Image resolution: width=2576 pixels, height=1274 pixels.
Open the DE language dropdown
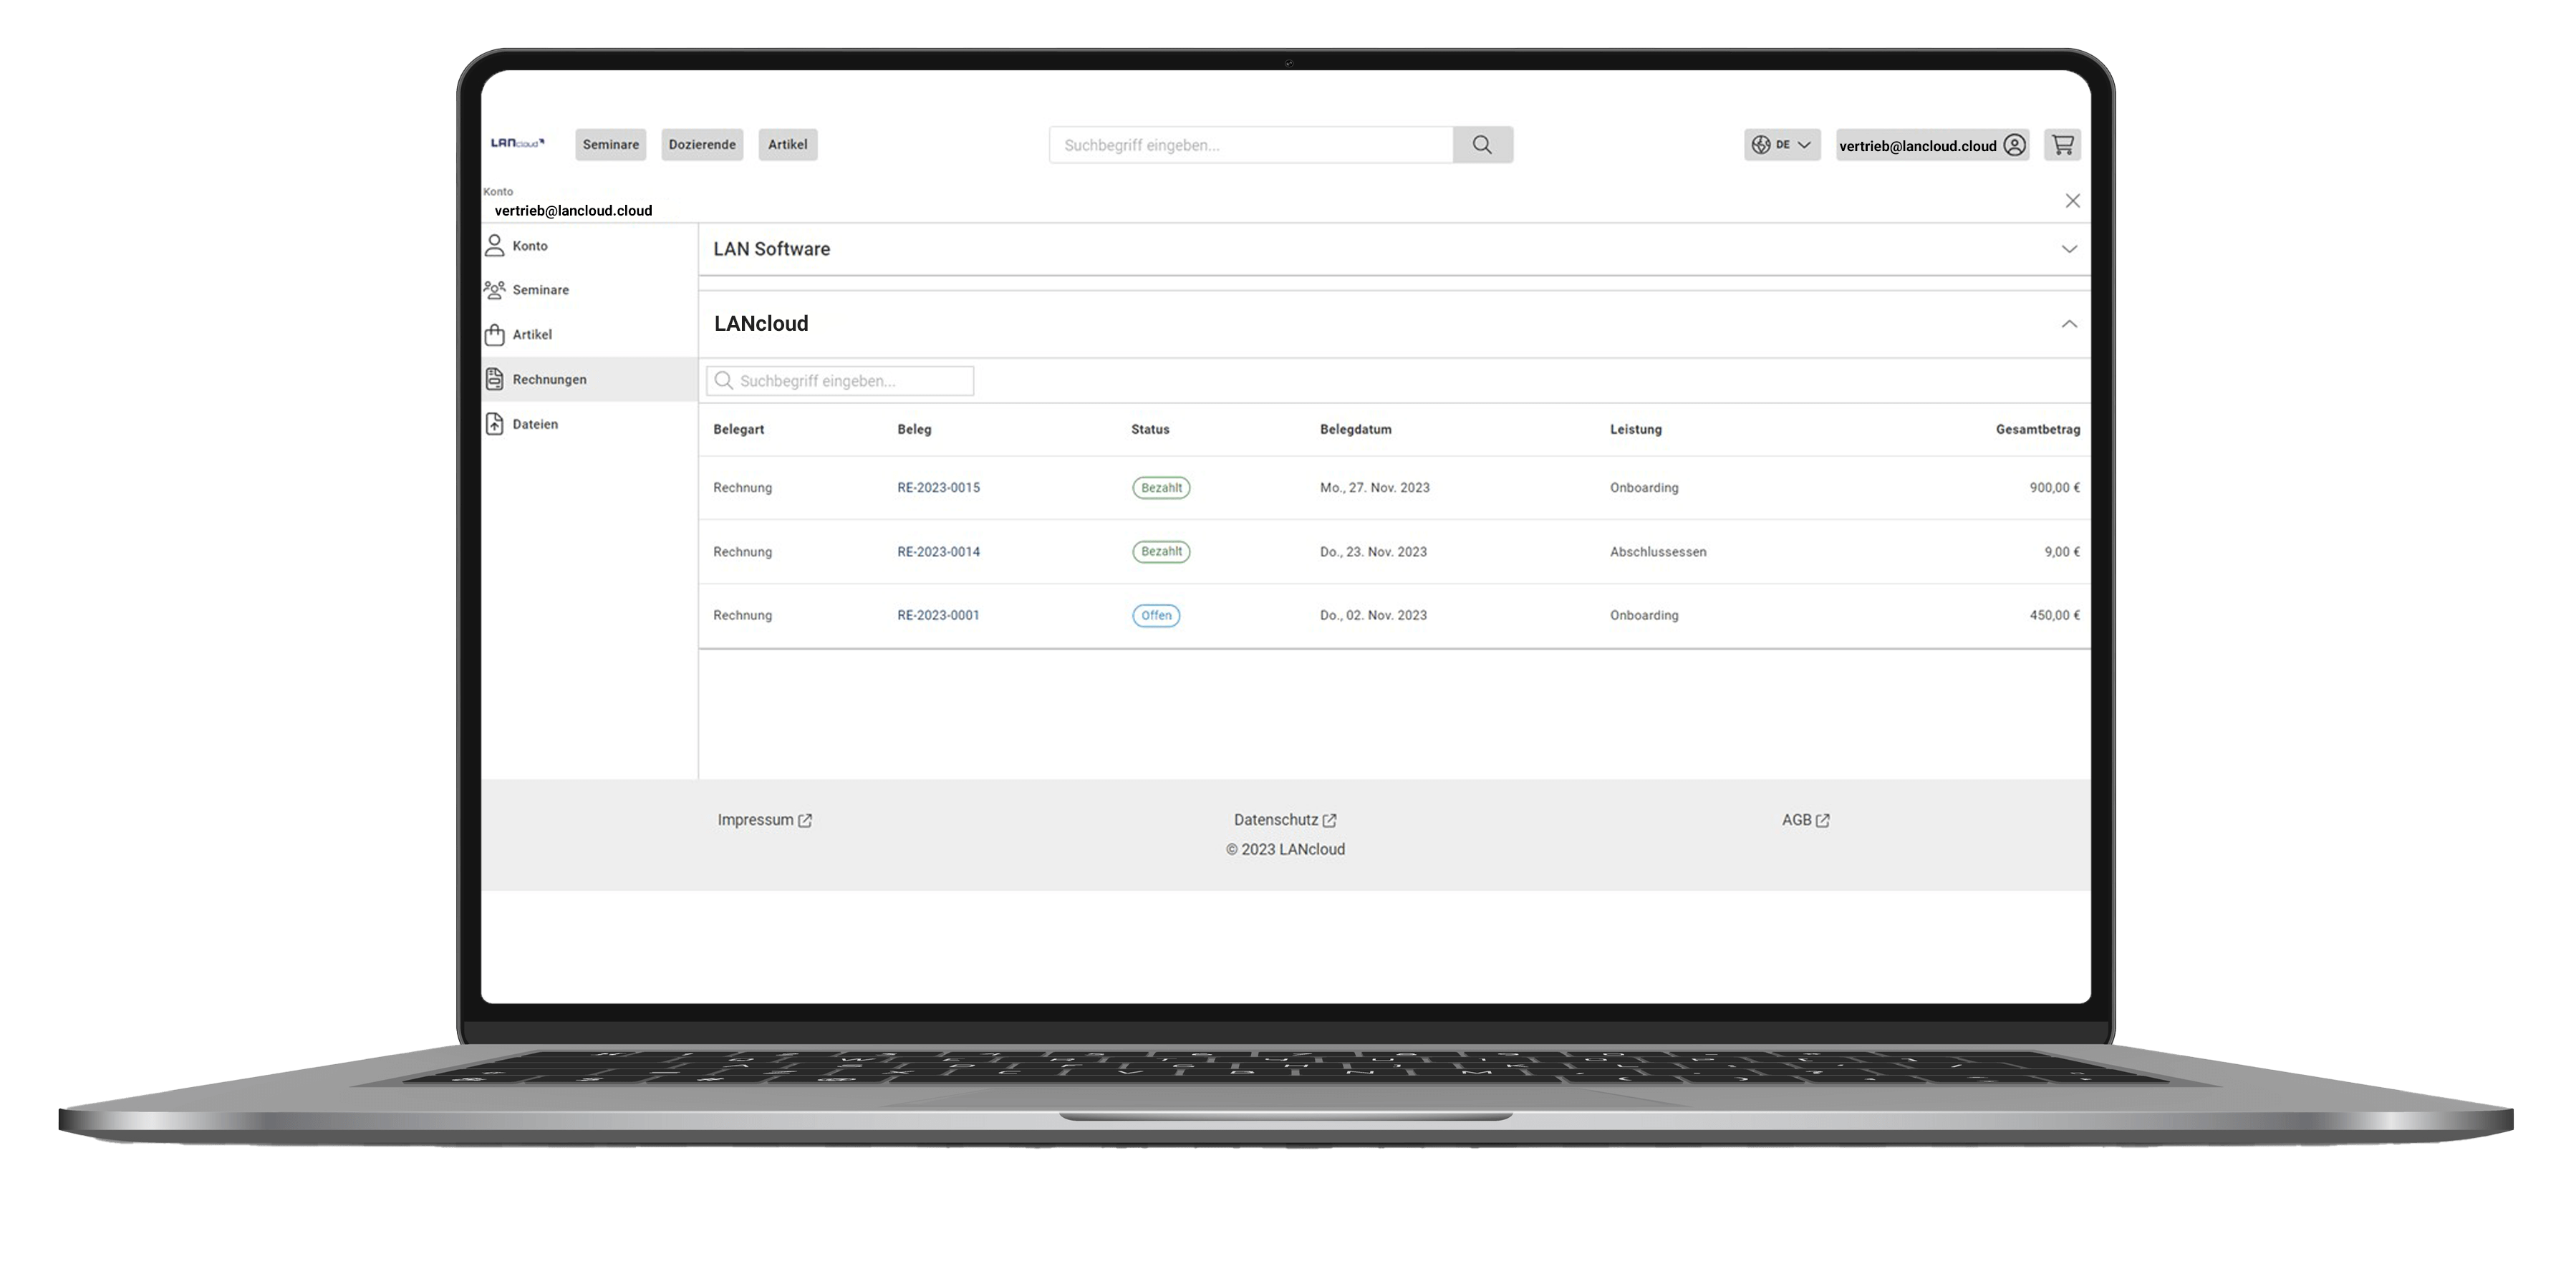click(x=1782, y=145)
